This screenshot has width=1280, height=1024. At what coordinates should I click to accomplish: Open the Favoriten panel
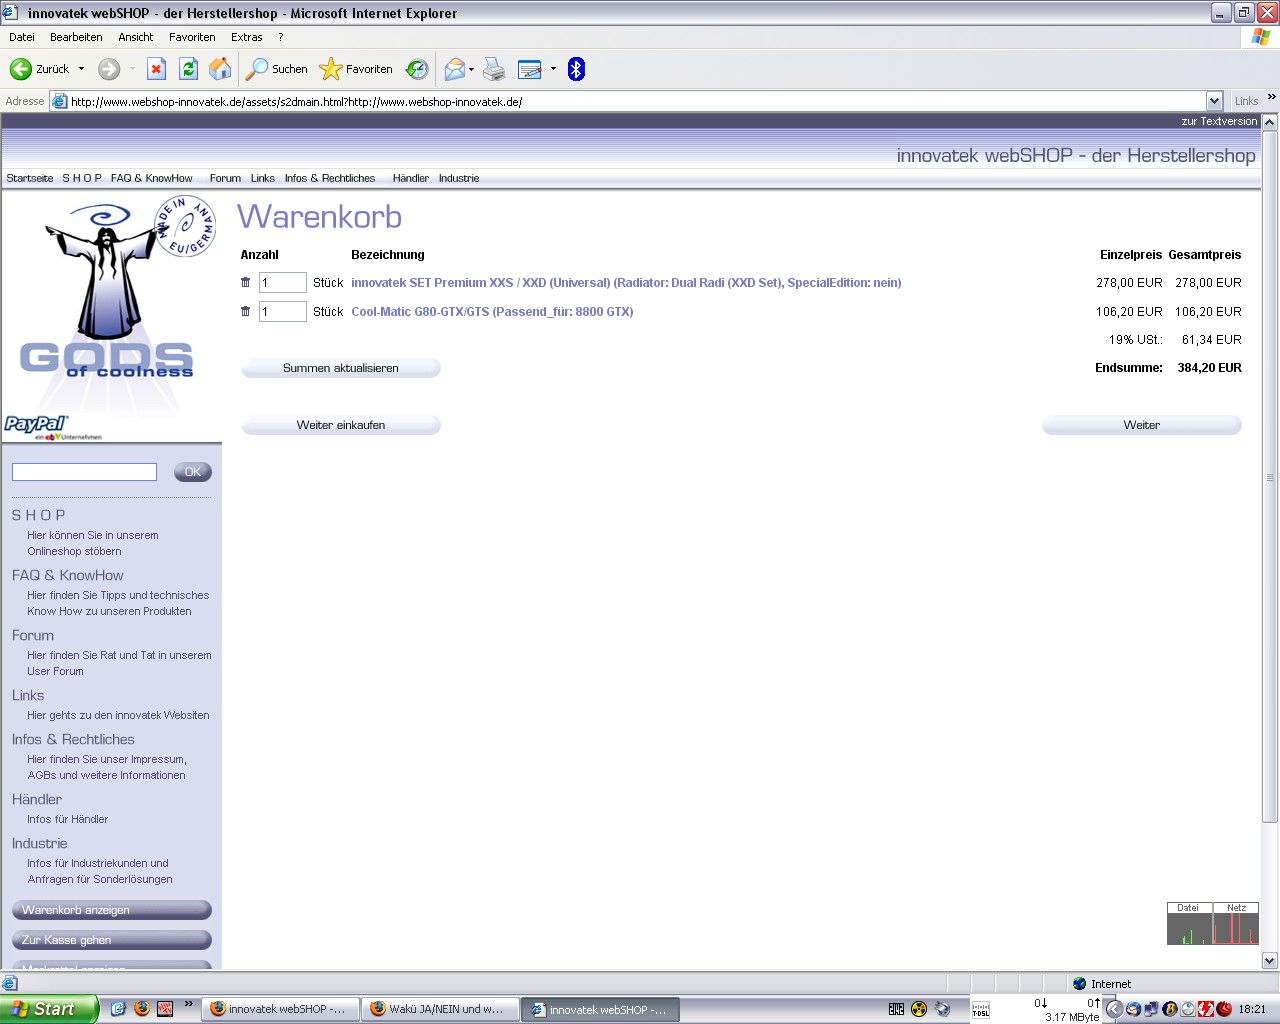click(x=356, y=69)
